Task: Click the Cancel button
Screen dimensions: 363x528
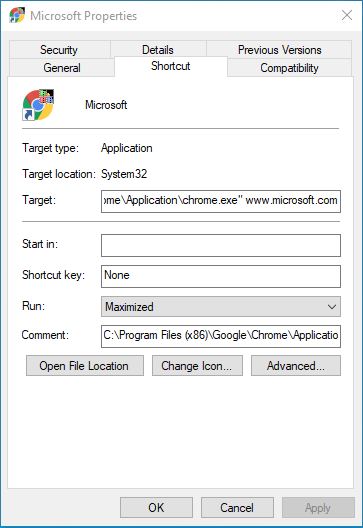Action: [237, 507]
